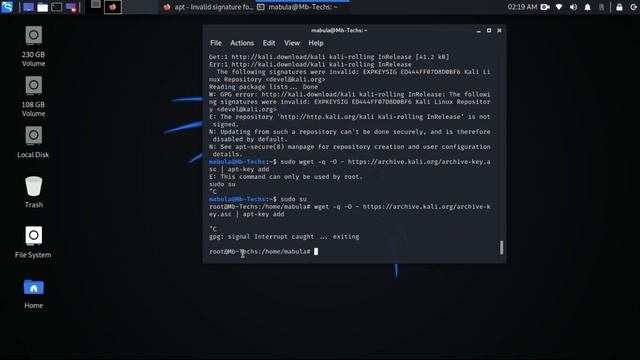Select the Local Disk desktop icon
This screenshot has height=360, width=640.
[x=33, y=142]
